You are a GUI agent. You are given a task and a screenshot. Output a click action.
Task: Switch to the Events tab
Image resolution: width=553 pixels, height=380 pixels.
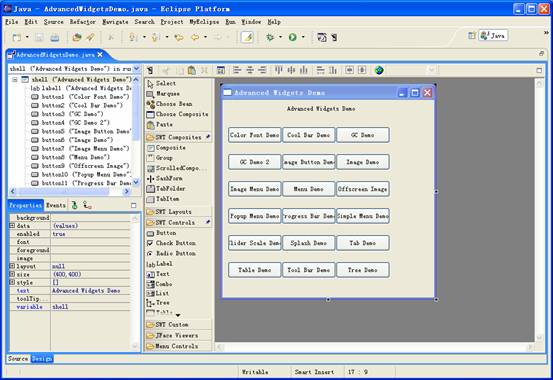pyautogui.click(x=56, y=205)
